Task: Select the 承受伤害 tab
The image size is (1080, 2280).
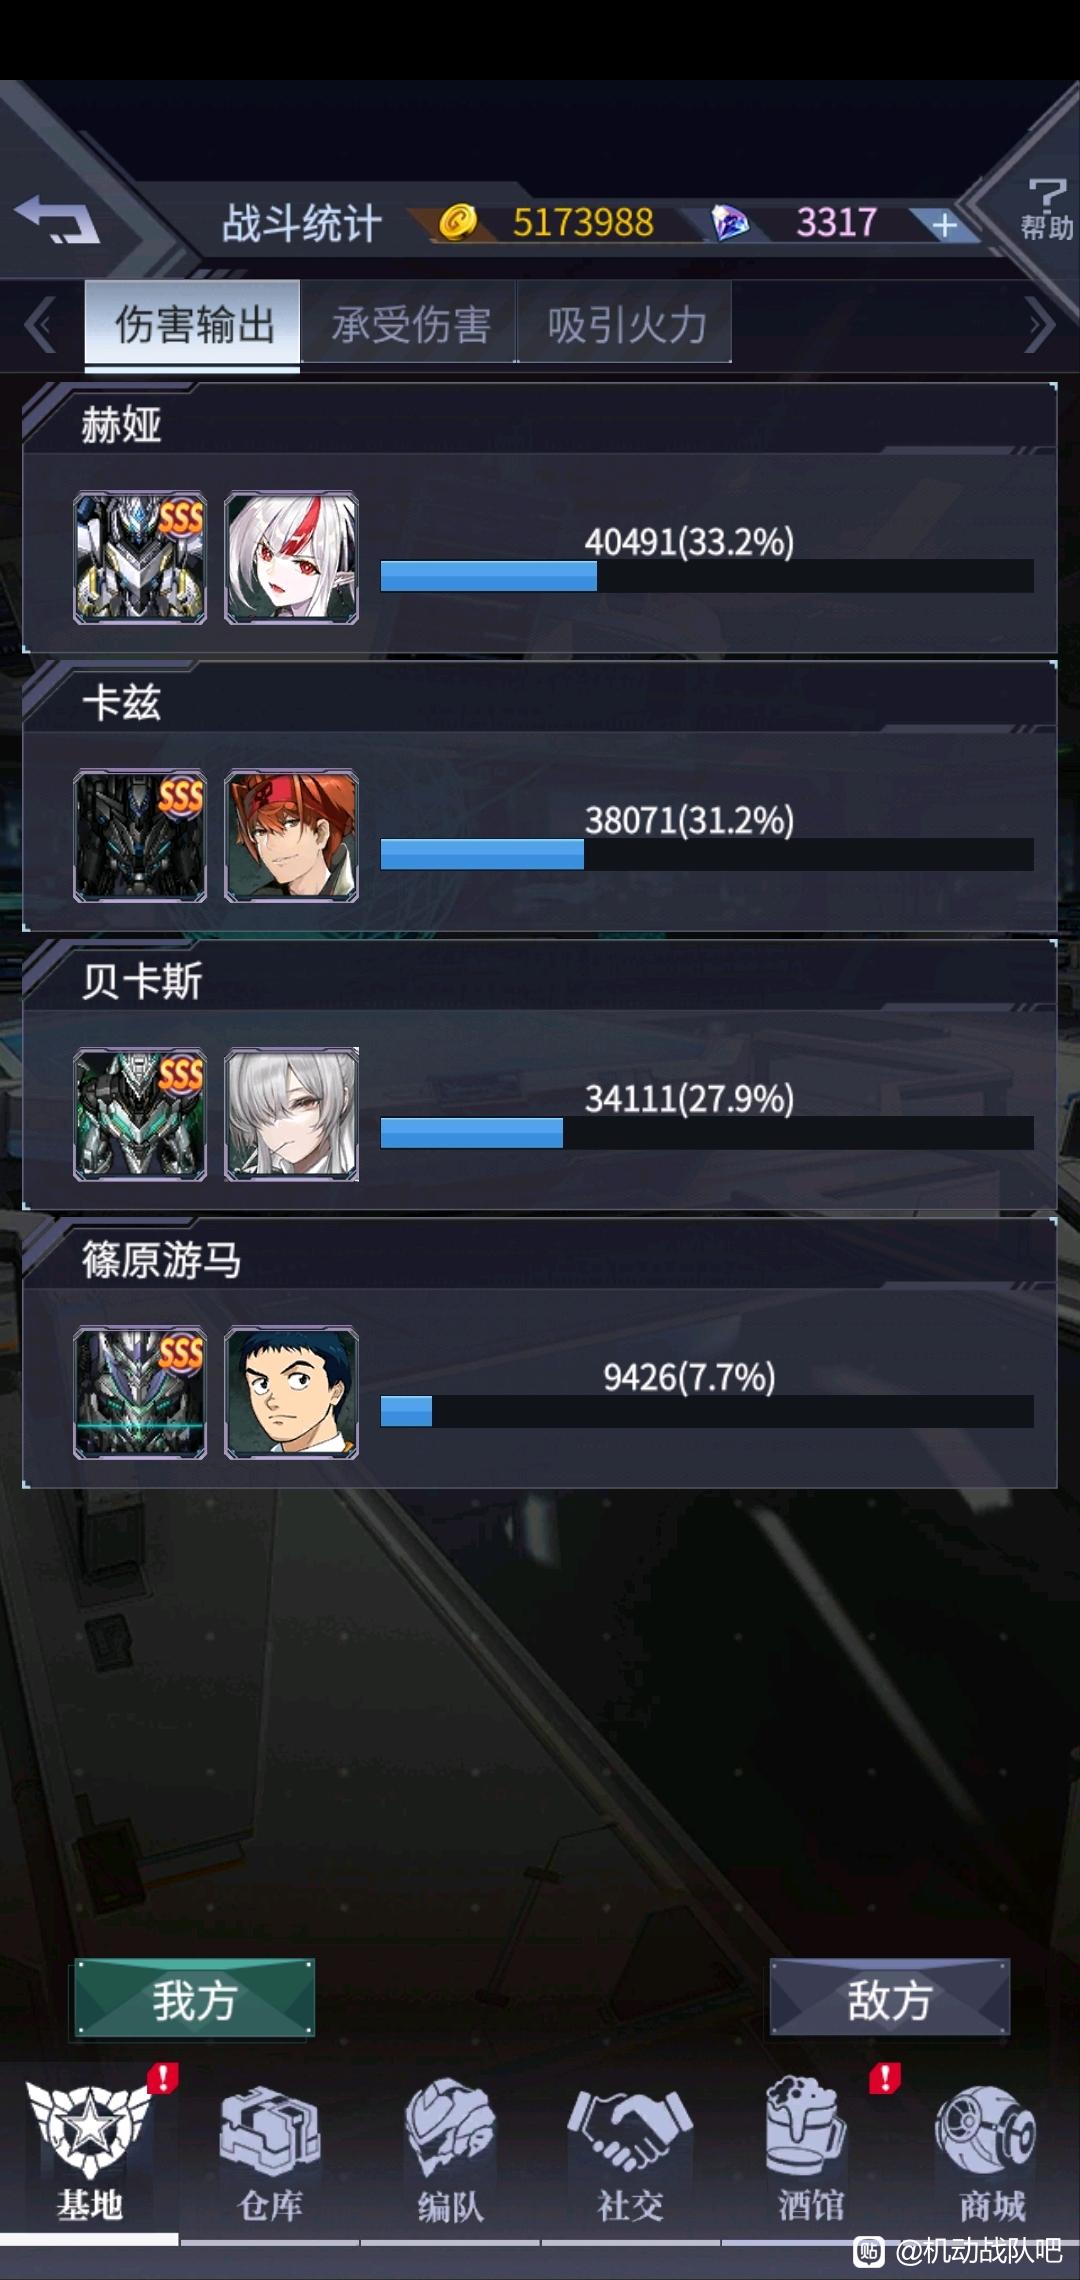Action: click(x=410, y=323)
